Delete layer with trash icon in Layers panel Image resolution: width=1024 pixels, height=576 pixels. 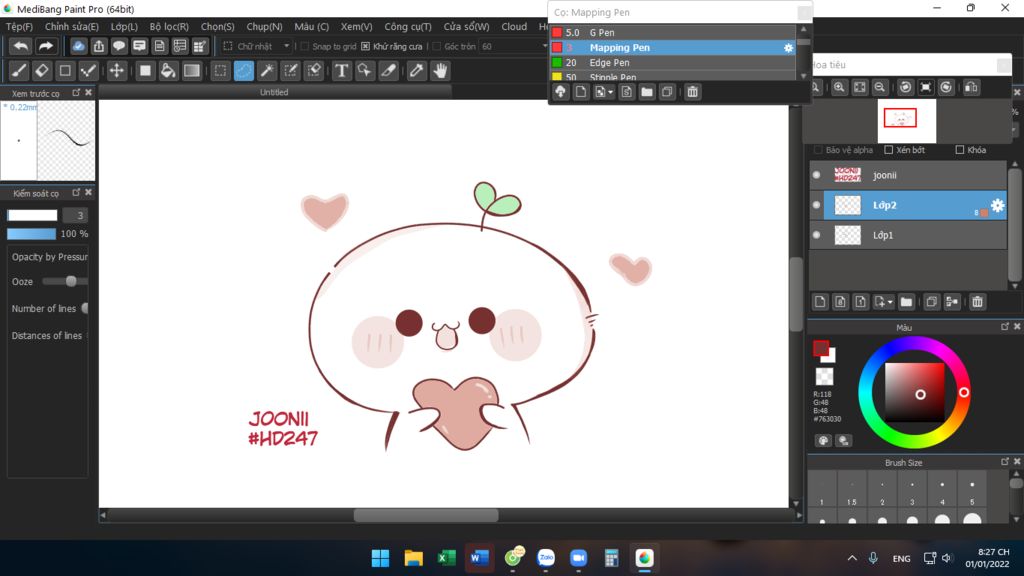click(977, 302)
